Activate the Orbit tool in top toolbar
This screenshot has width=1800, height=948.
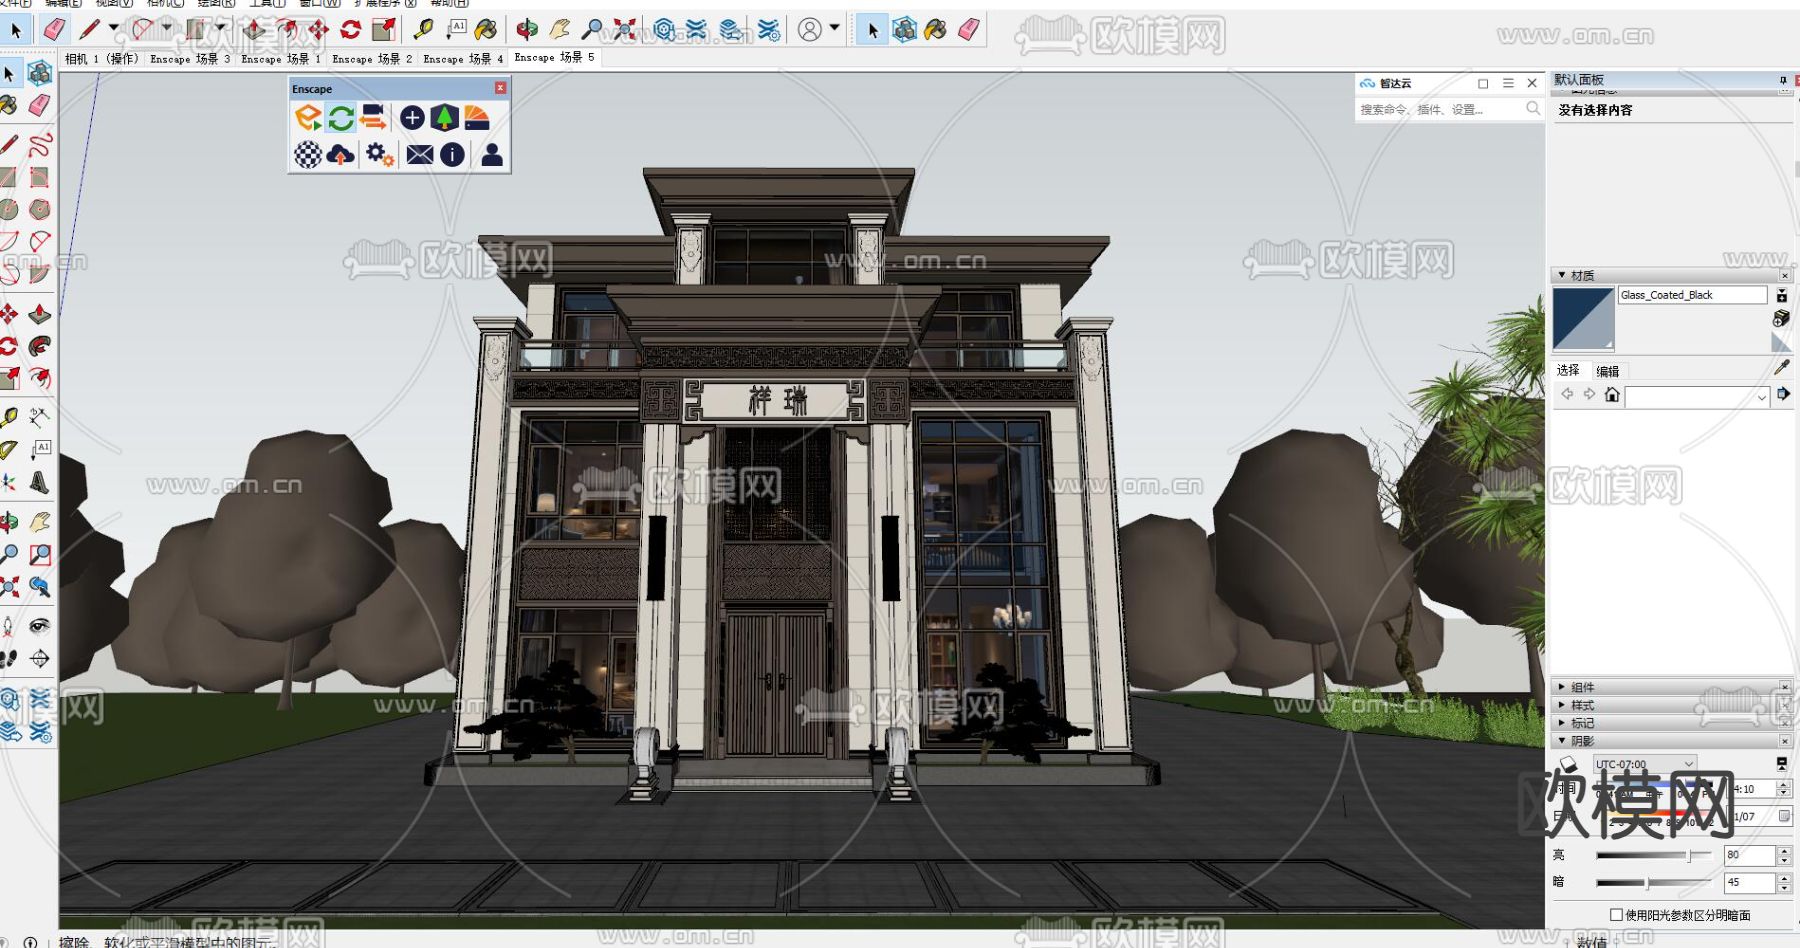[527, 30]
